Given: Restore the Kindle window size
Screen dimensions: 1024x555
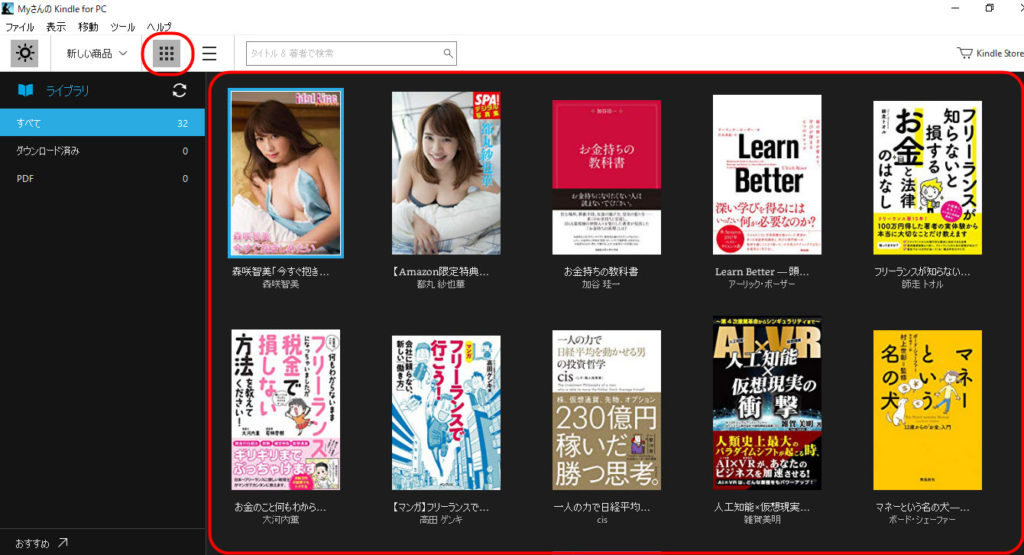Looking at the screenshot, I should [990, 8].
